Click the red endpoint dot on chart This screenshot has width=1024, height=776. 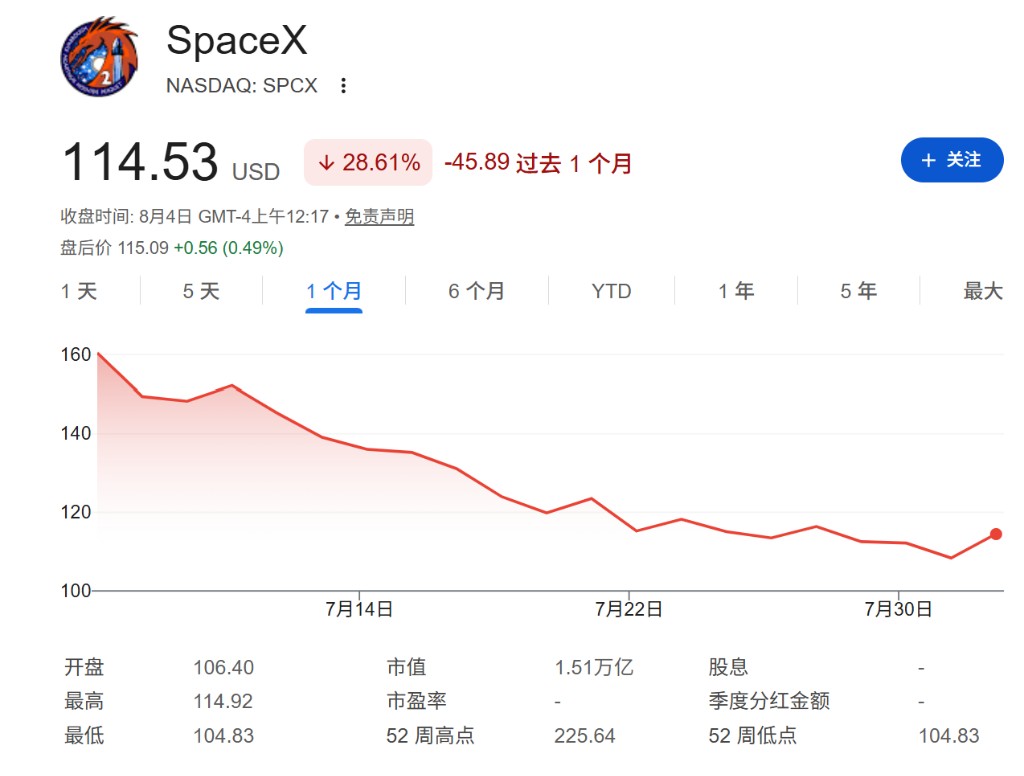996,534
